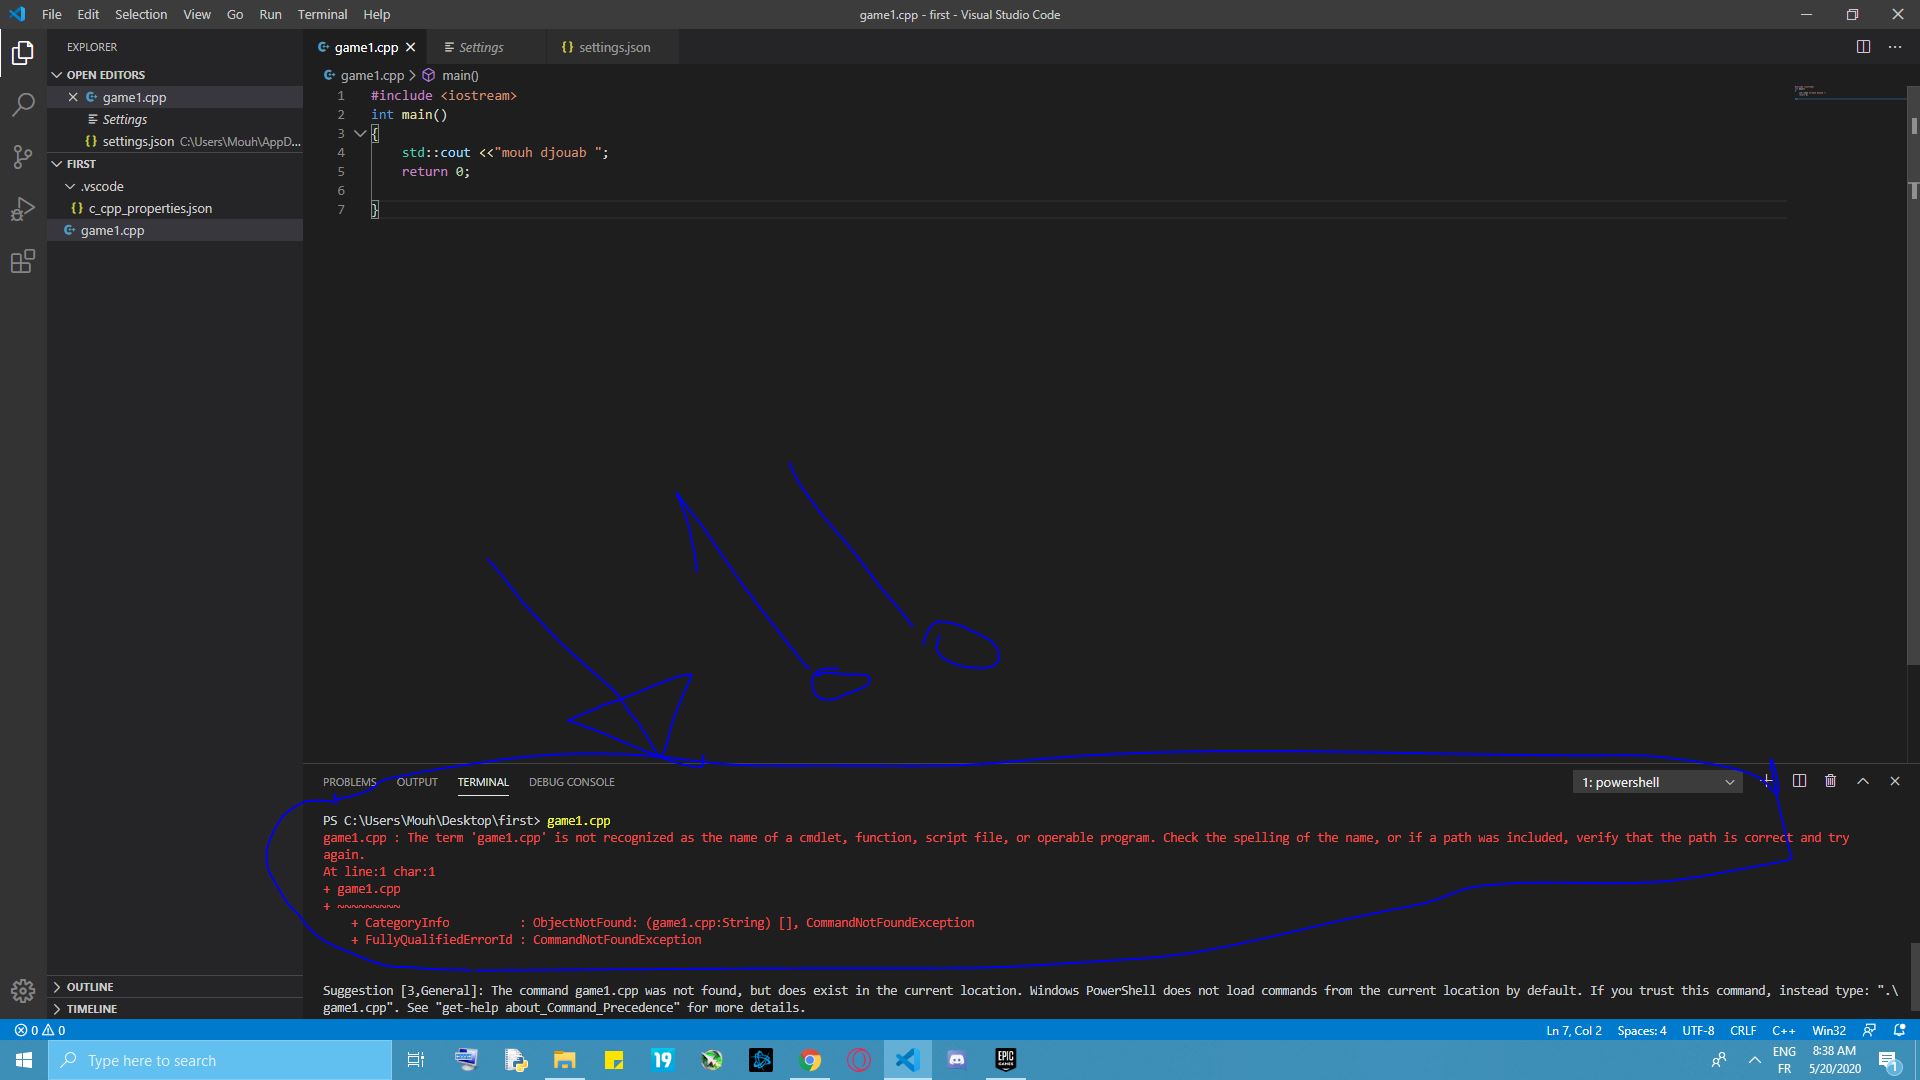Open Discord from the taskbar
Image resolution: width=1920 pixels, height=1080 pixels.
click(956, 1060)
